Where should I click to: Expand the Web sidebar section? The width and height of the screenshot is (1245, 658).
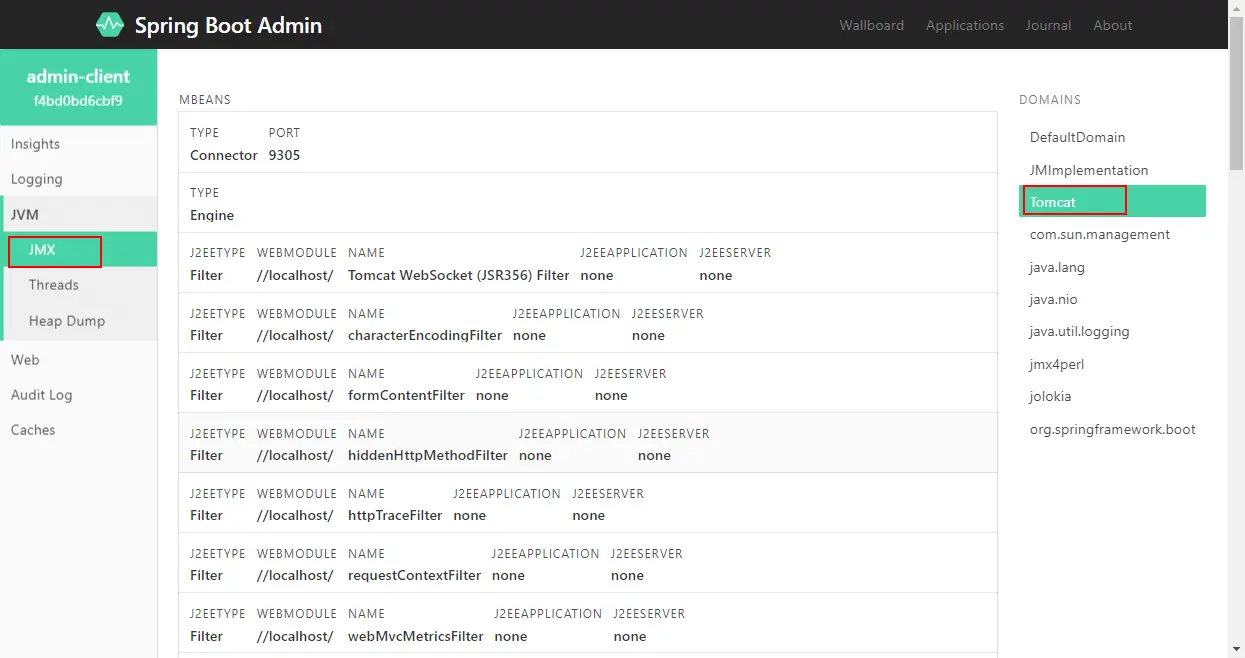(x=25, y=360)
